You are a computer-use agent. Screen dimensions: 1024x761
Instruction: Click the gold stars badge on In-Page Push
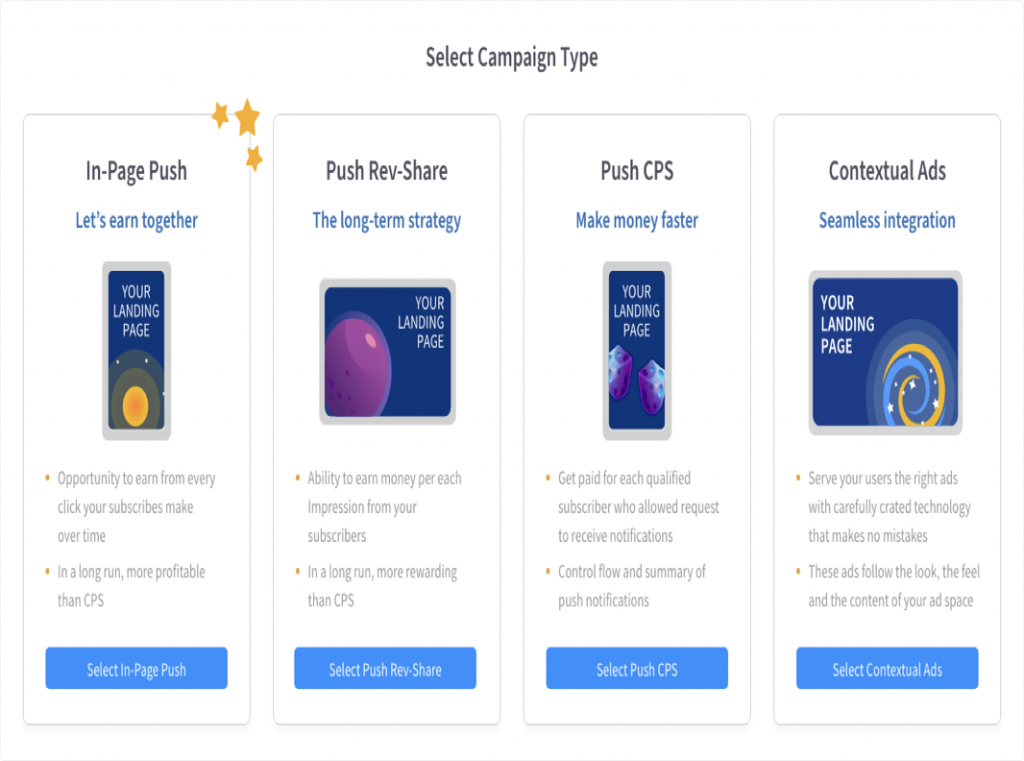[241, 129]
